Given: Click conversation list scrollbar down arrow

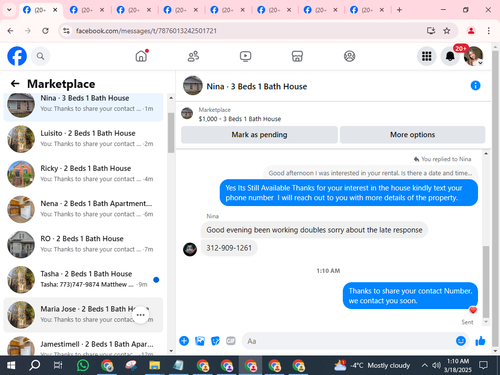Looking at the screenshot, I should 171,351.
